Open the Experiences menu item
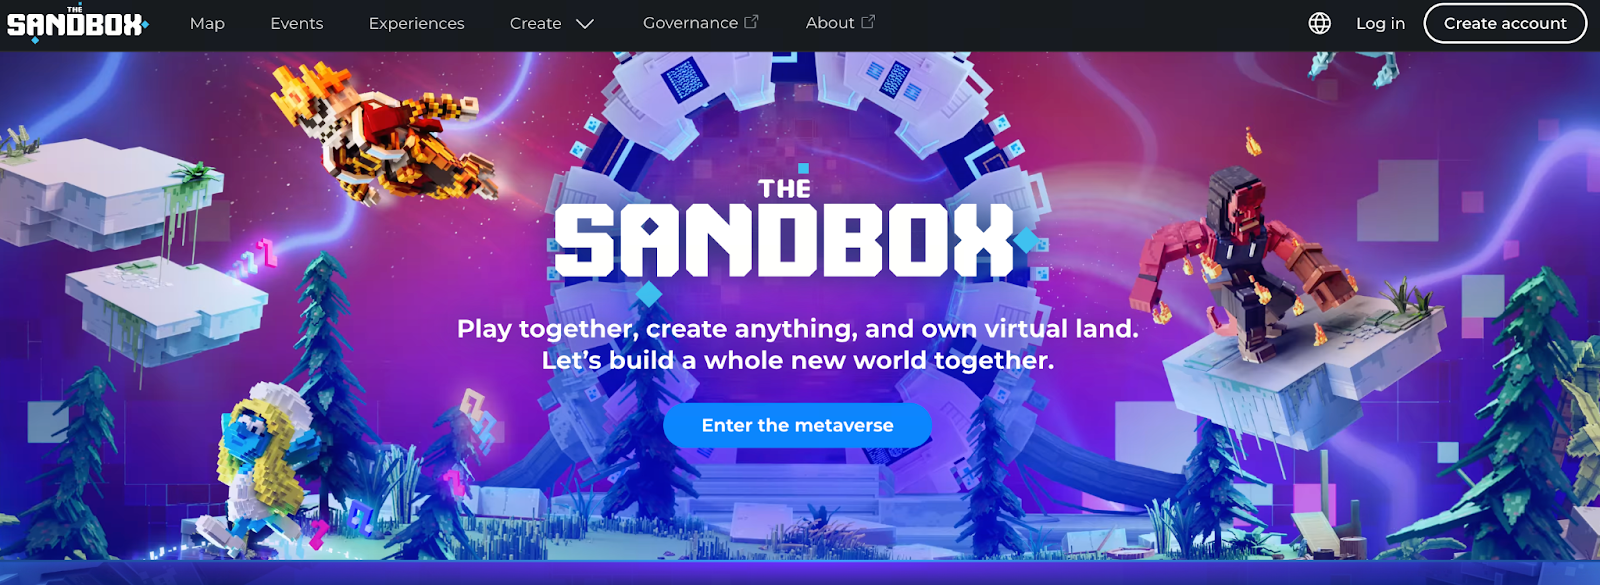1600x585 pixels. [416, 23]
